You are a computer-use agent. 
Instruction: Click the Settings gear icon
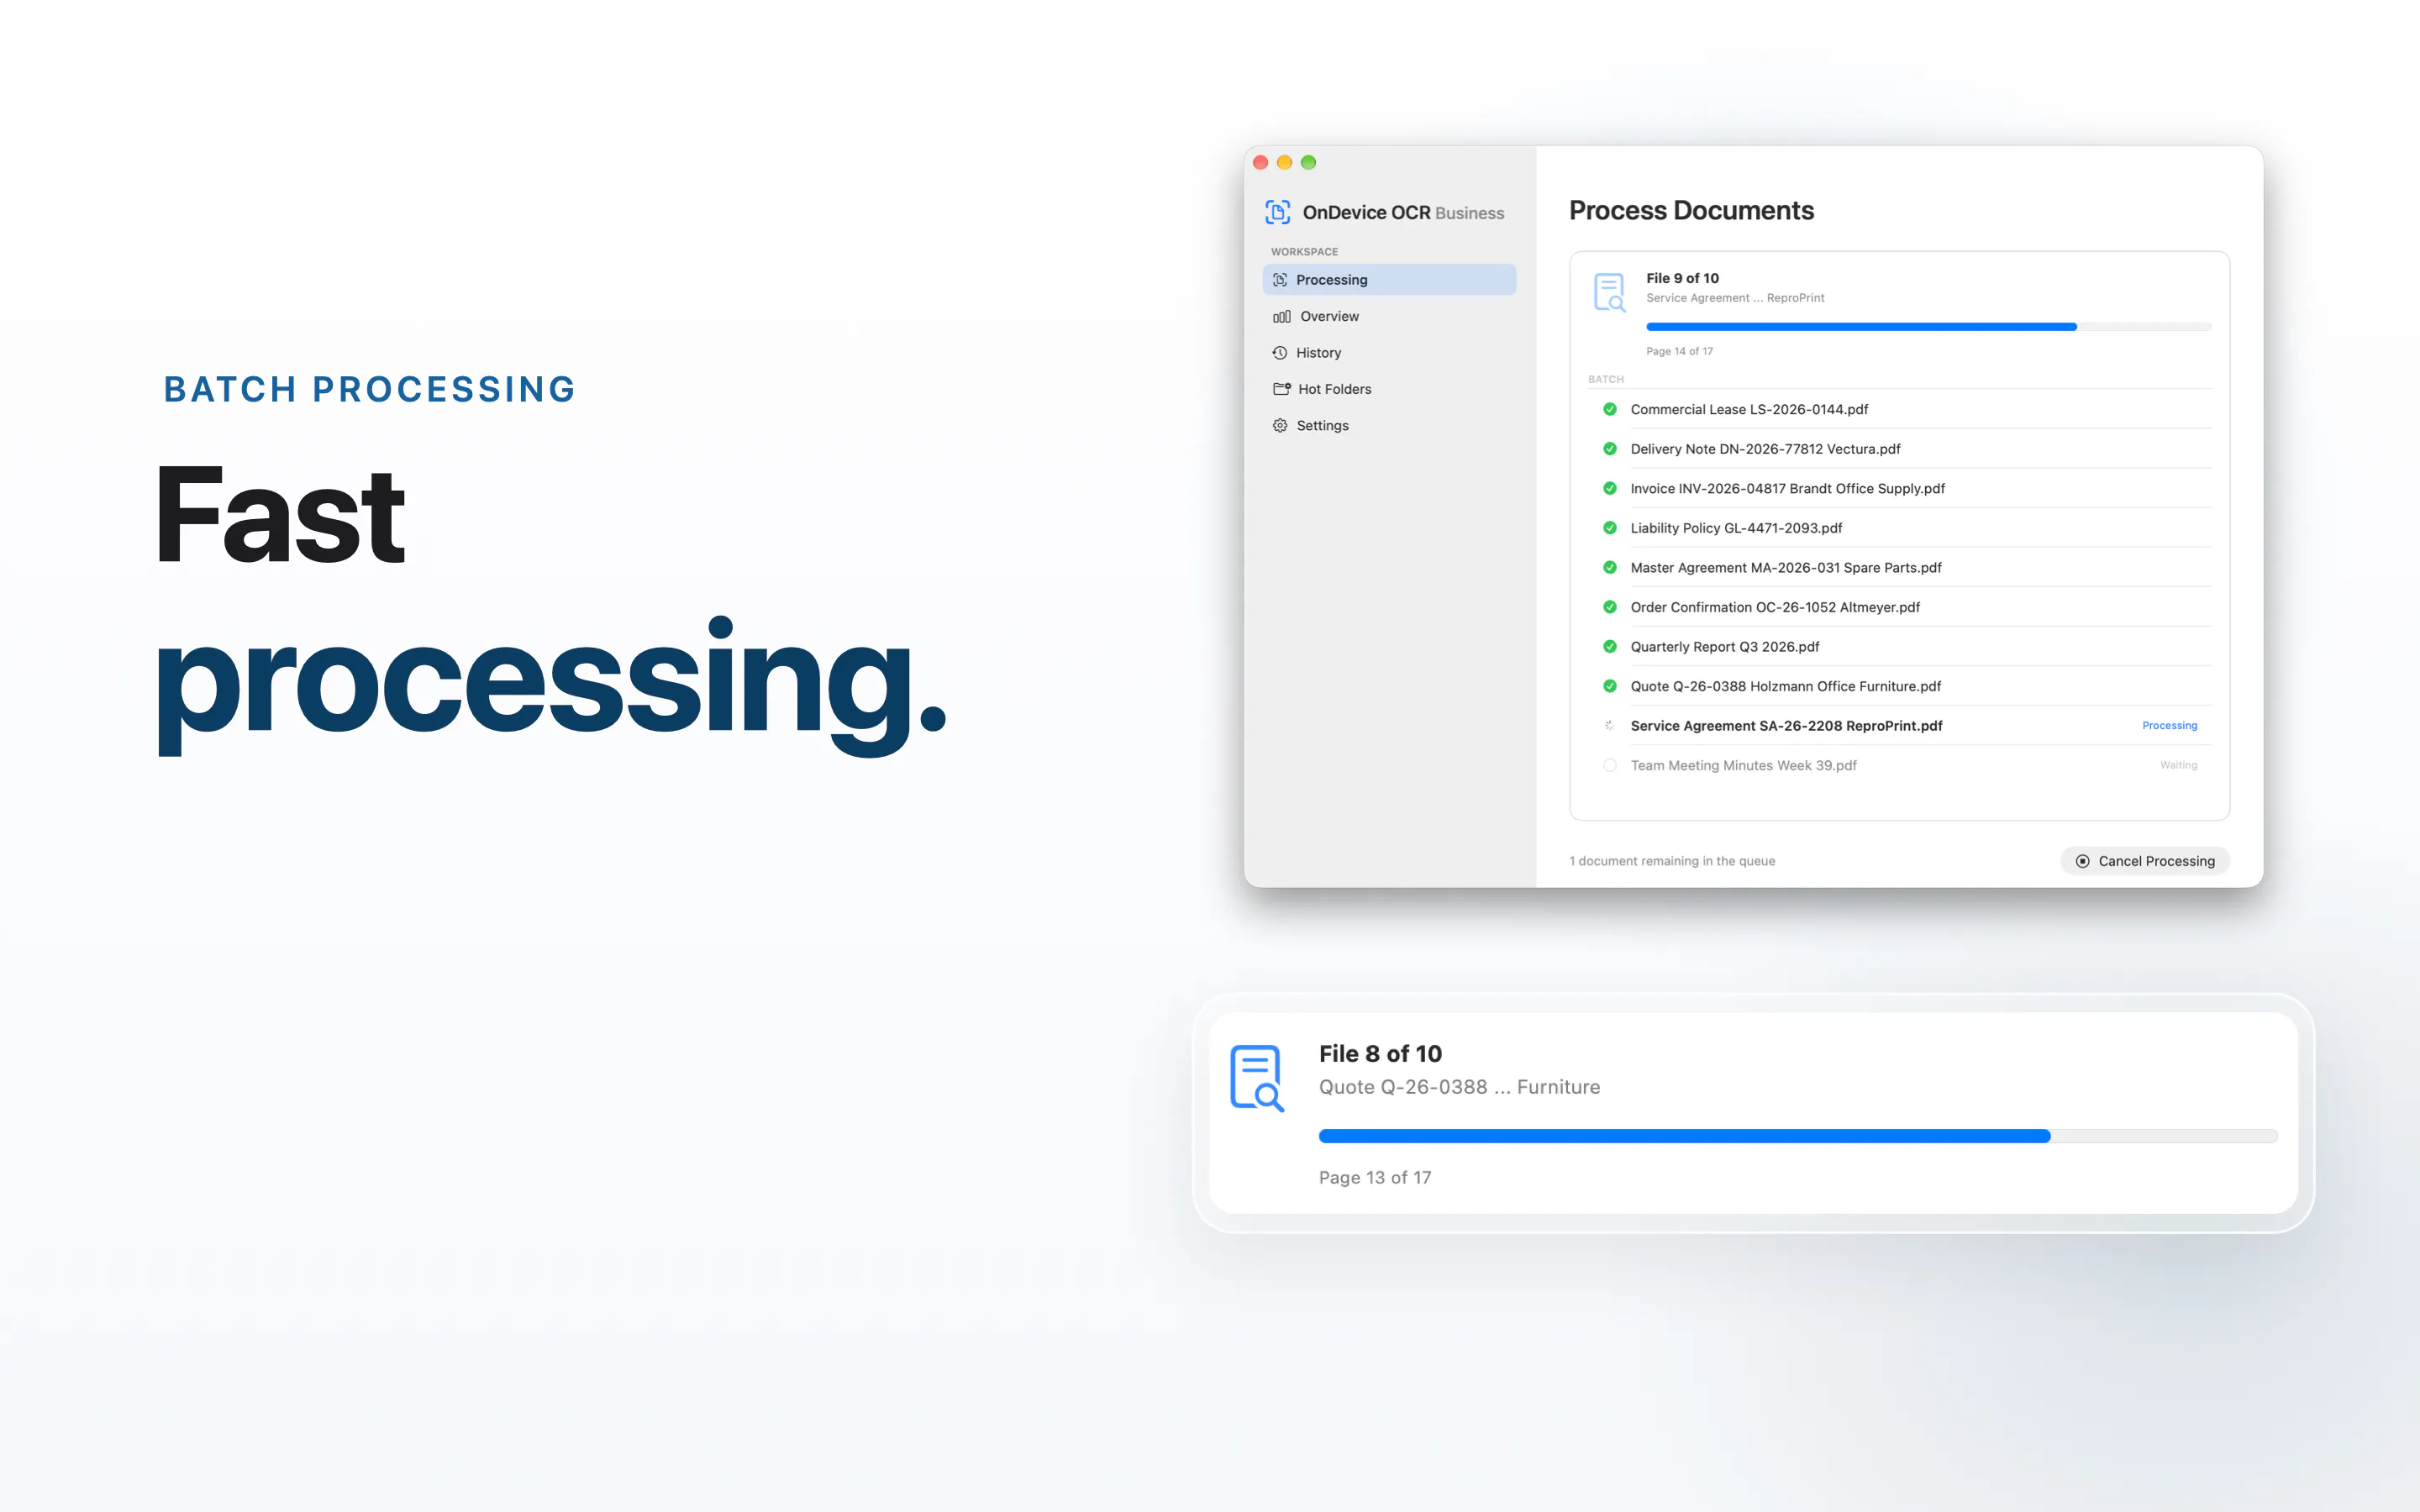[1280, 426]
